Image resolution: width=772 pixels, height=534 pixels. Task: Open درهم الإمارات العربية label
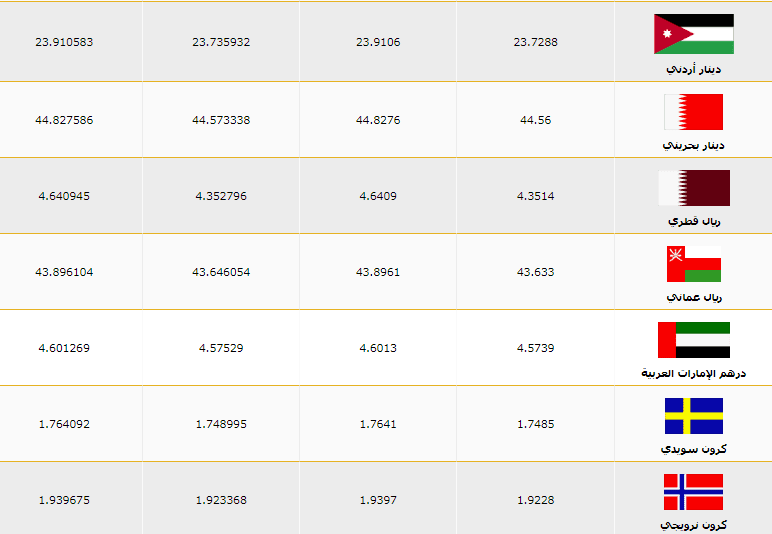(693, 373)
